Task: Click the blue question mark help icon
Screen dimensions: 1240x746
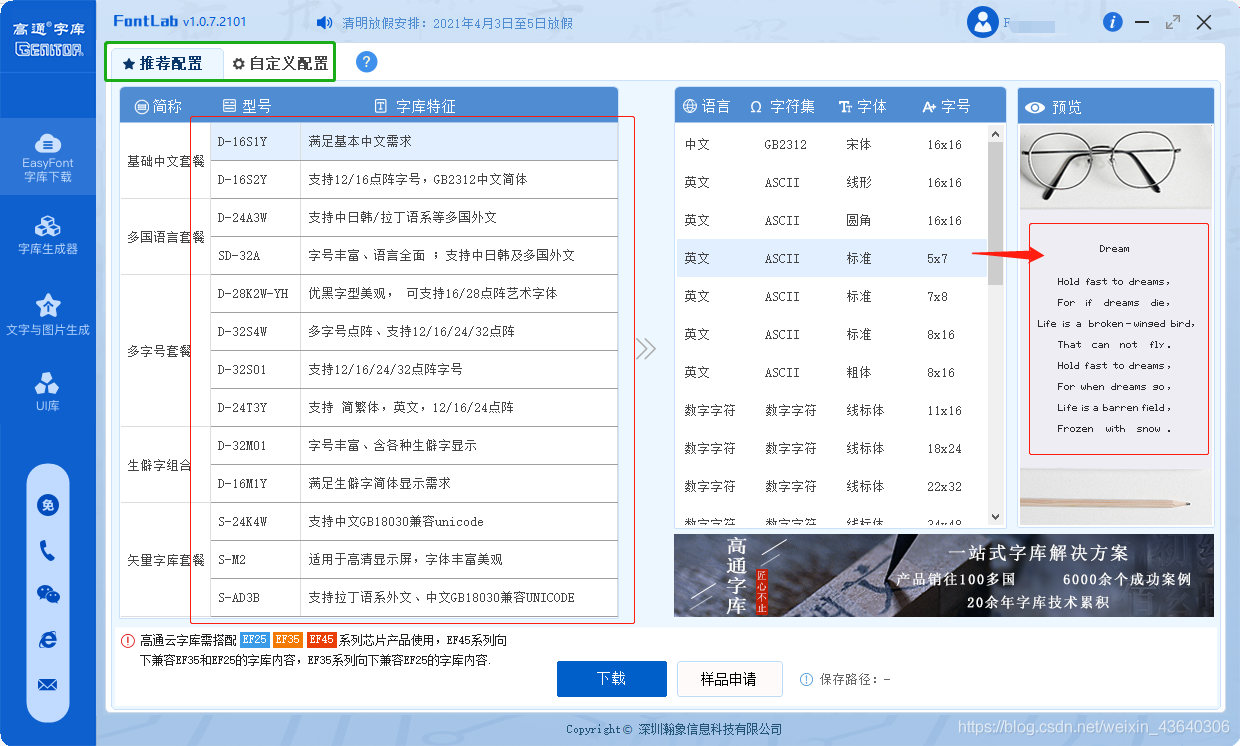Action: 367,62
